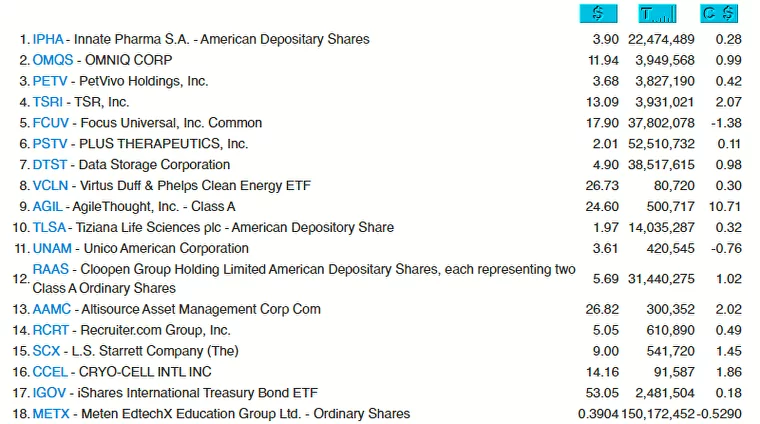
Task: Click the price change column header icon
Action: tap(719, 14)
